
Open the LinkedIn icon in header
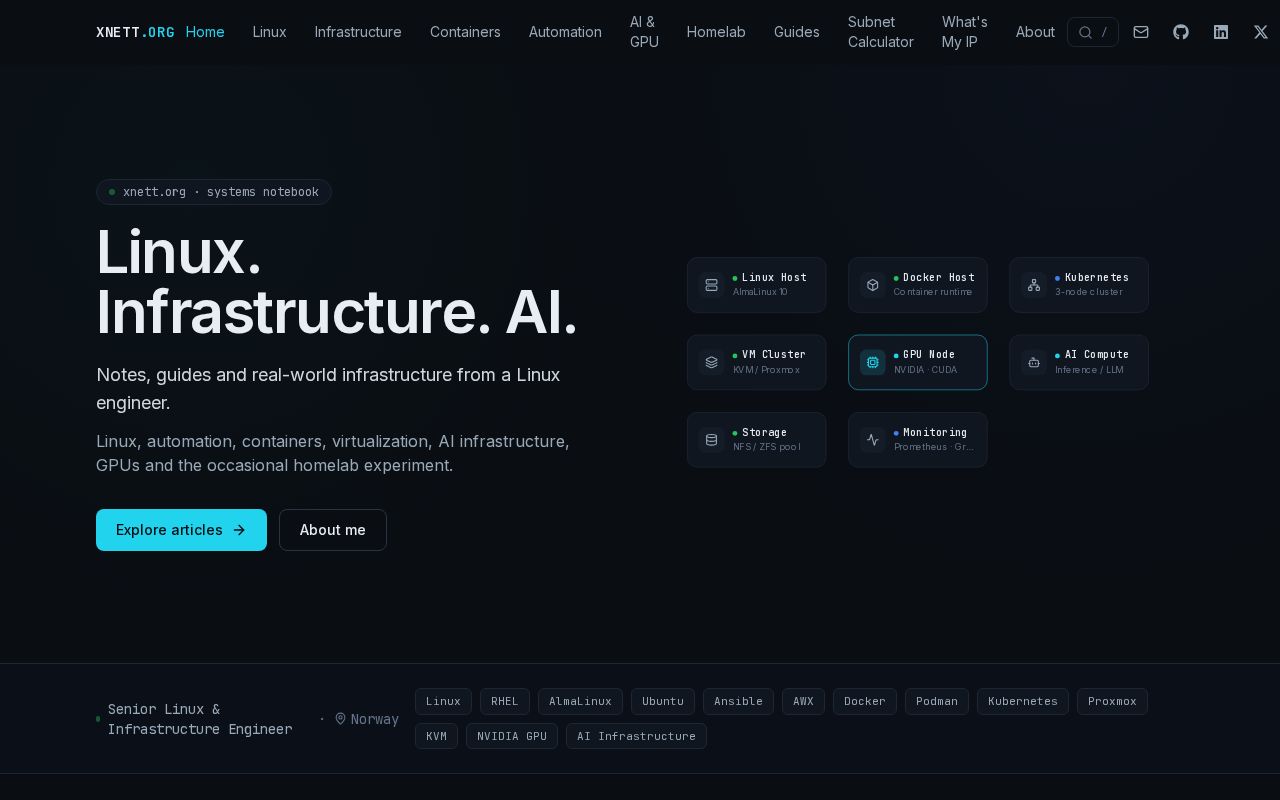1221,32
